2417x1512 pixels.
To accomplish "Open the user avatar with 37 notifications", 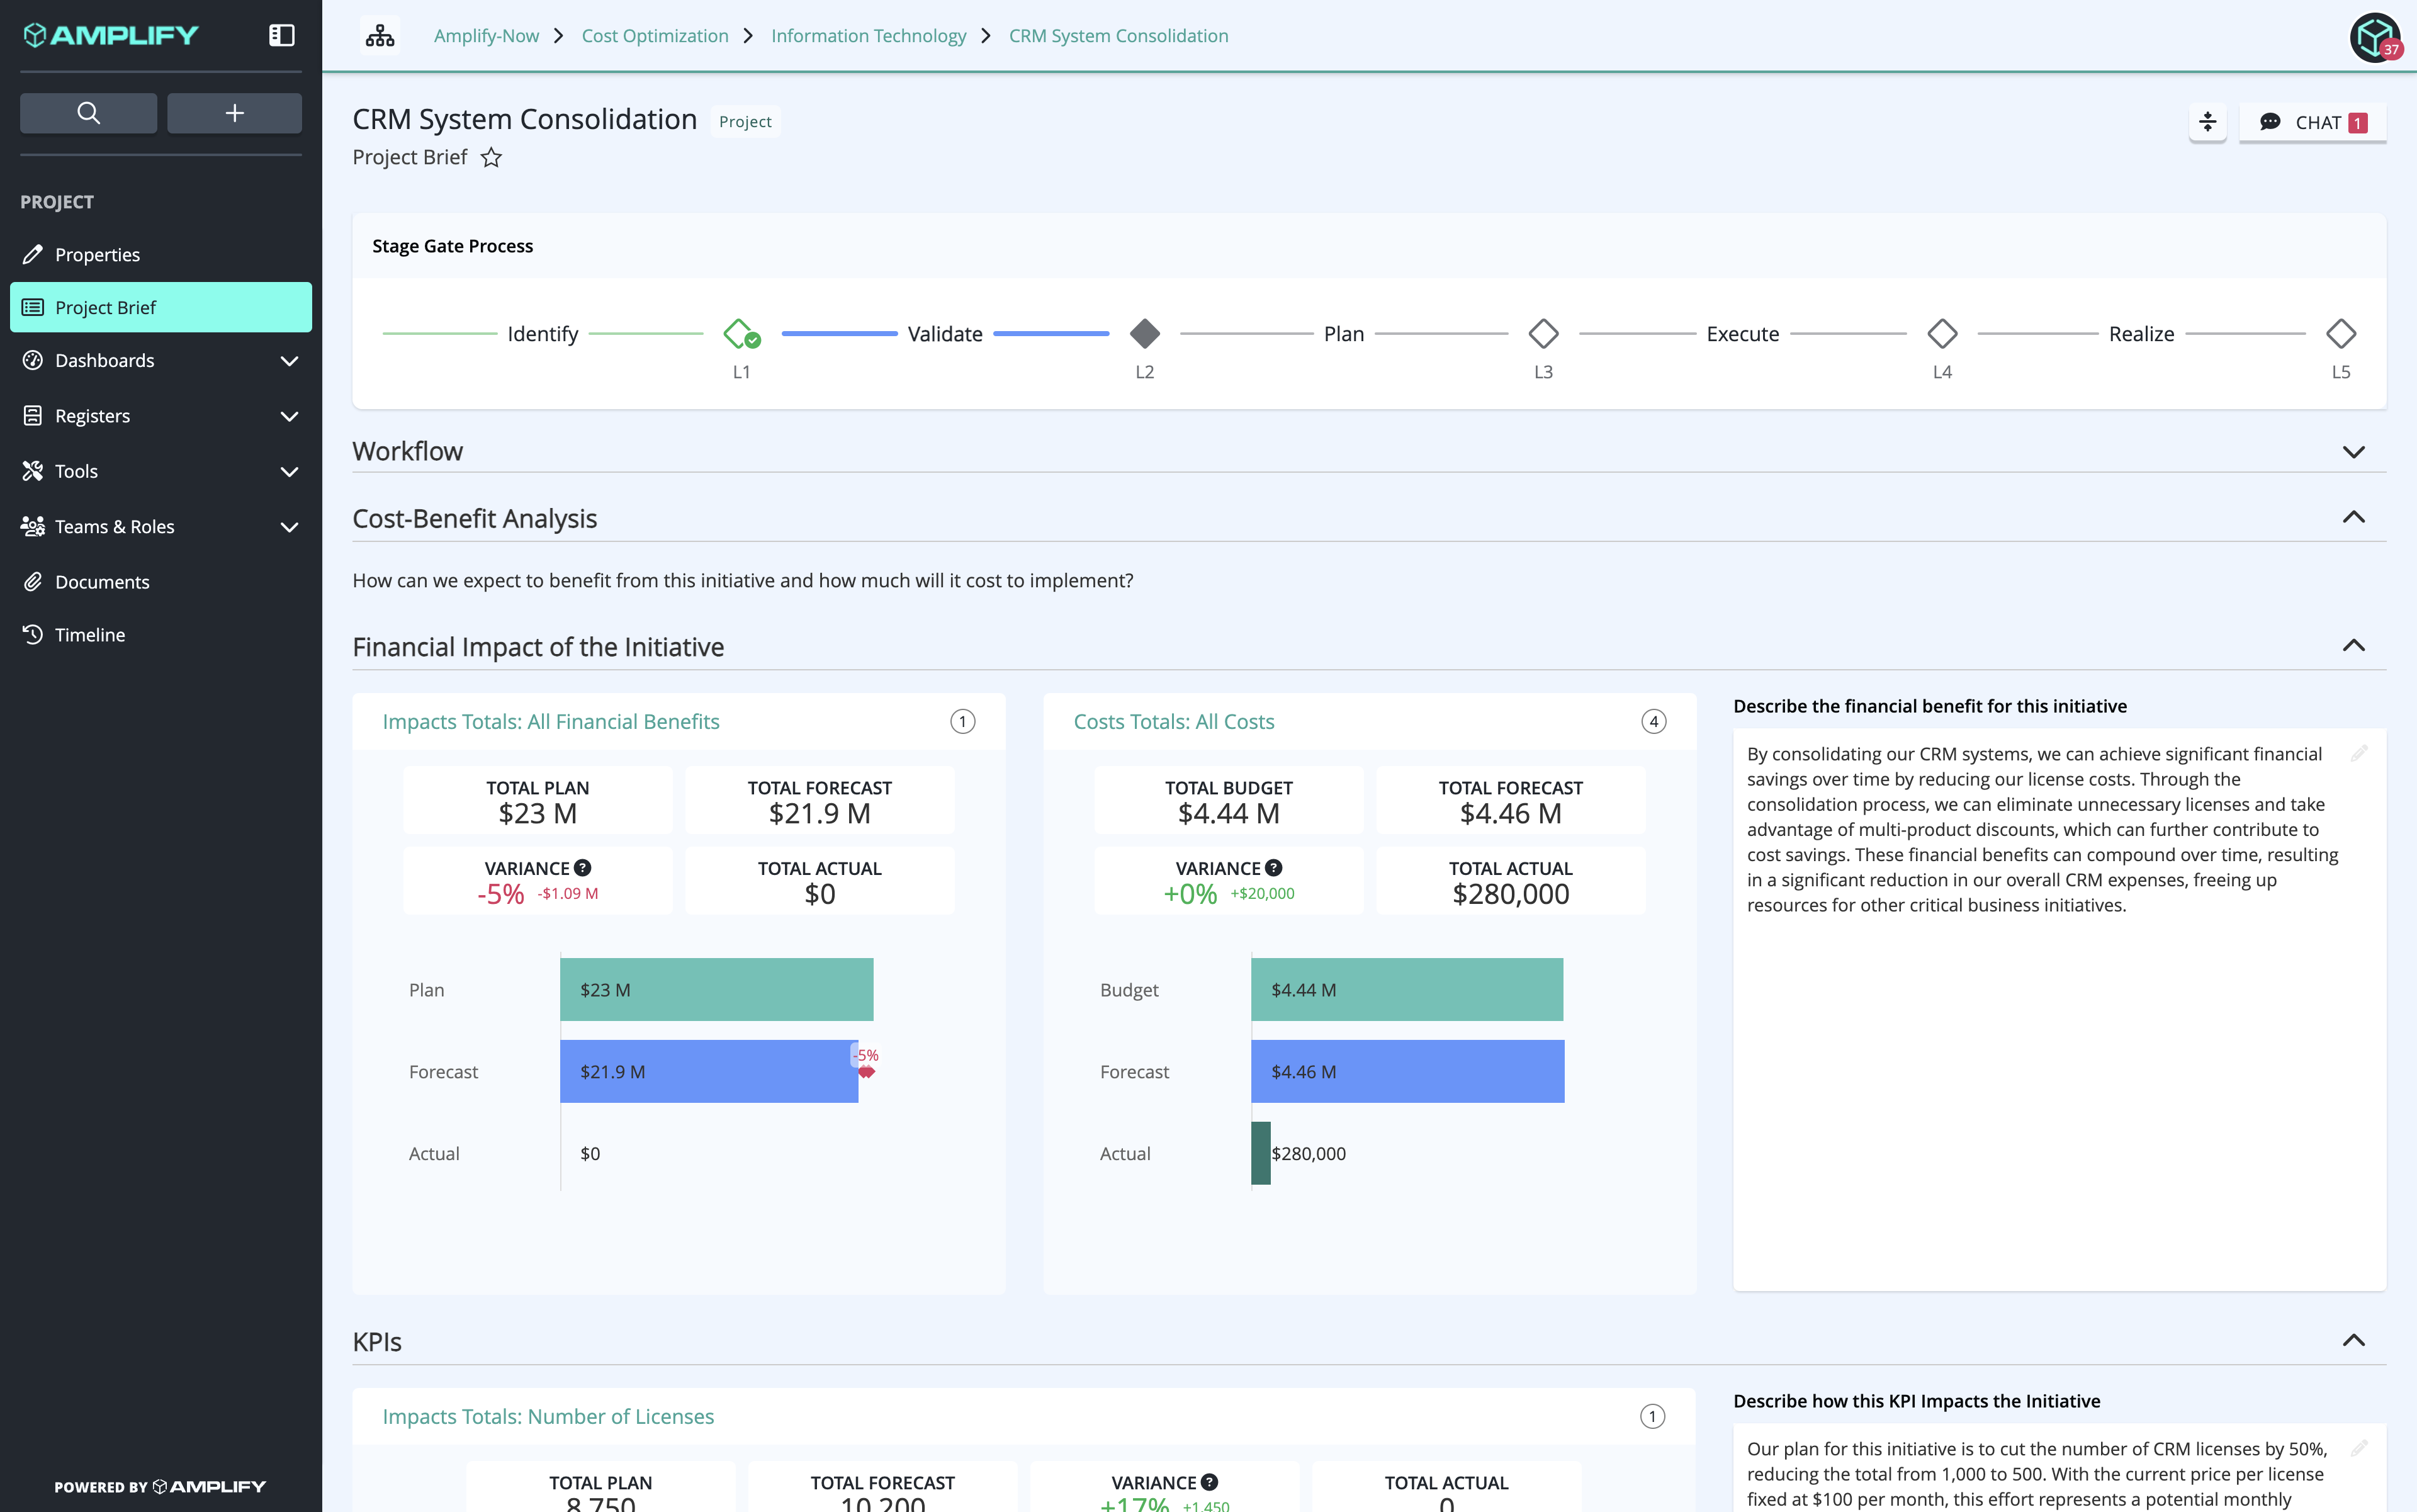I will 2375,37.
